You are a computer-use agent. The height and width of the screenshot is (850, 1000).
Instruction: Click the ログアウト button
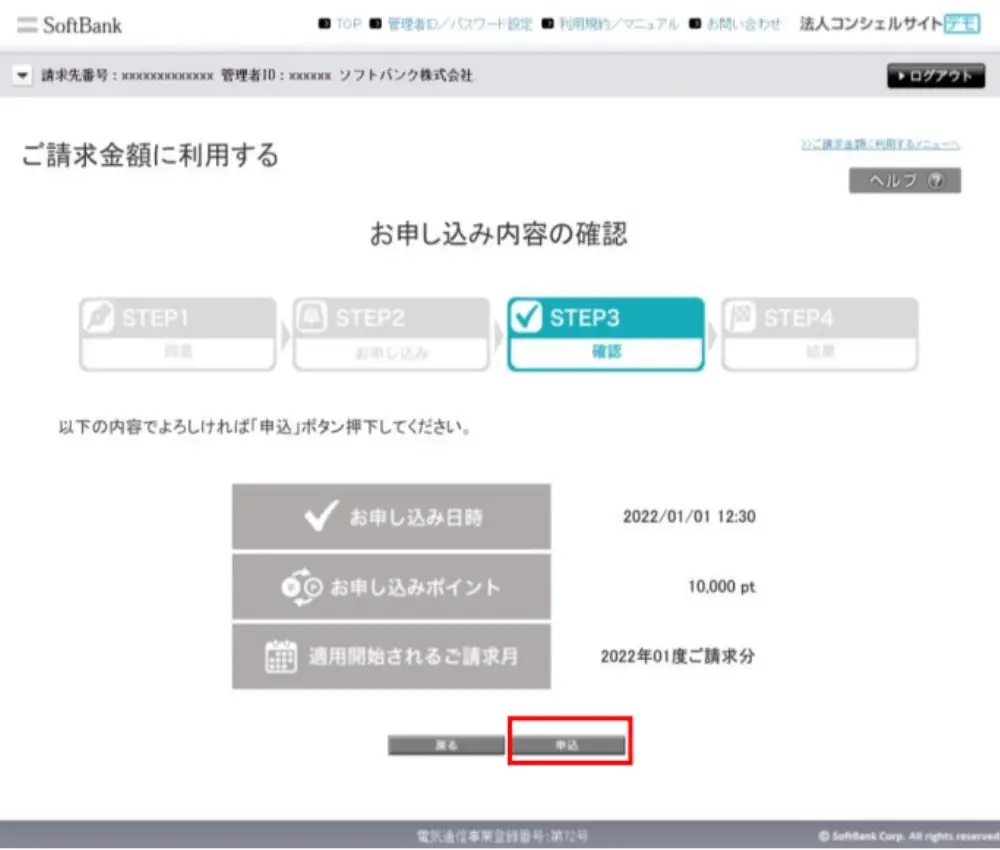936,76
